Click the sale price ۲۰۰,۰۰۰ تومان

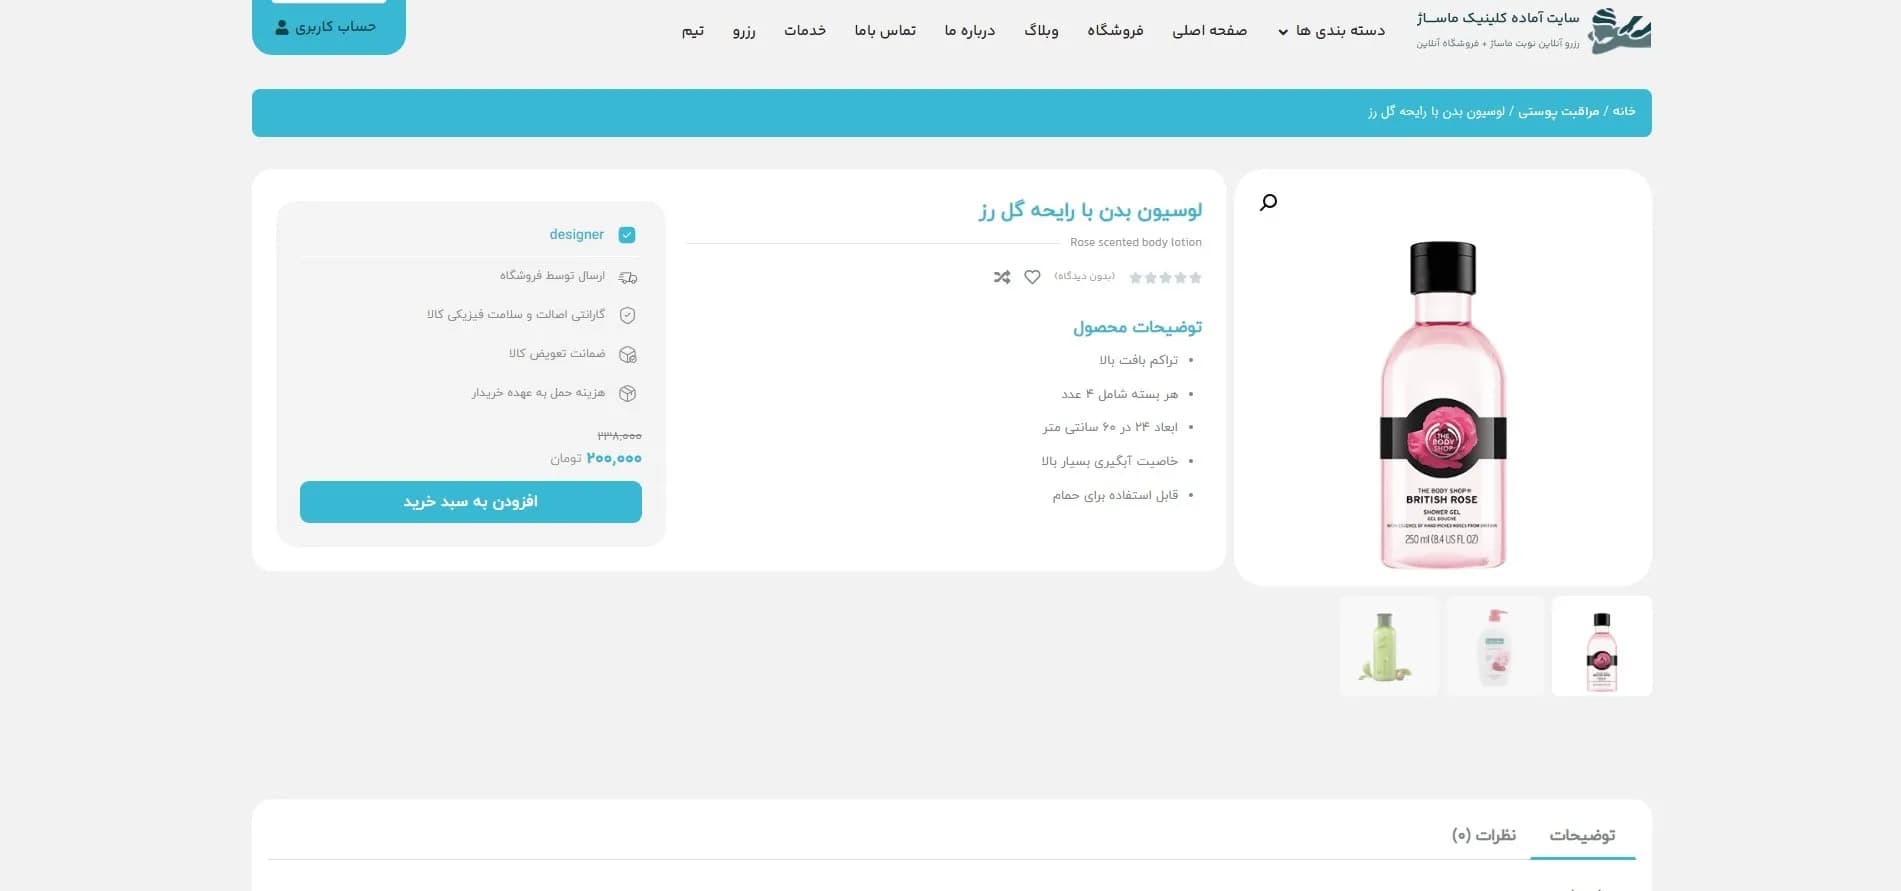(x=596, y=458)
